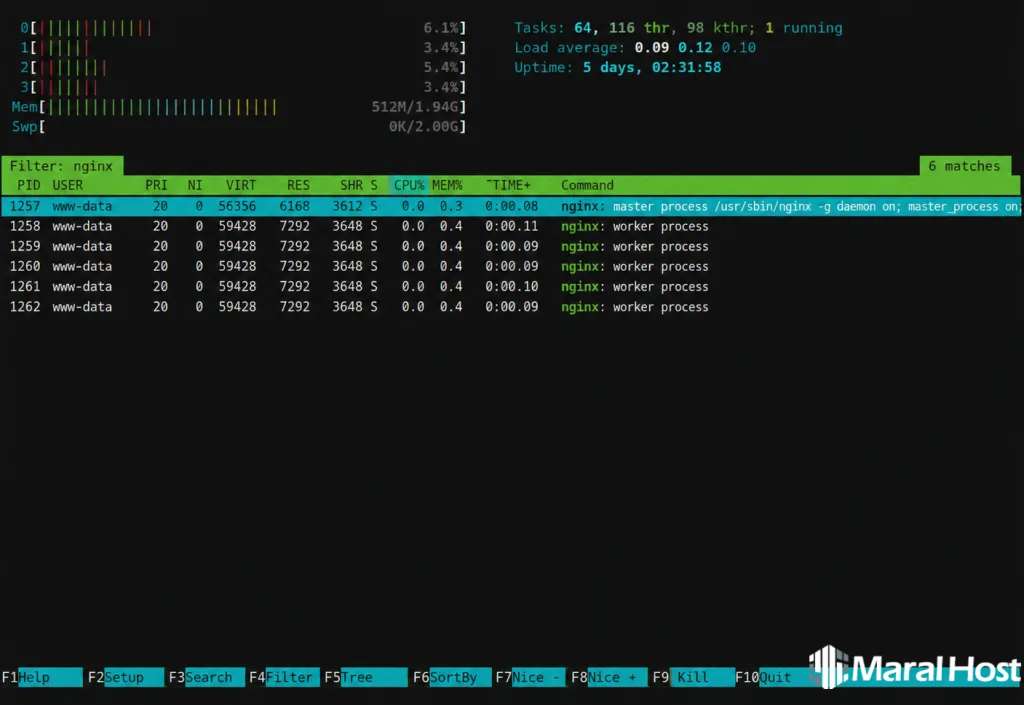
Task: Select nginx master process row PID 1257
Action: [511, 206]
